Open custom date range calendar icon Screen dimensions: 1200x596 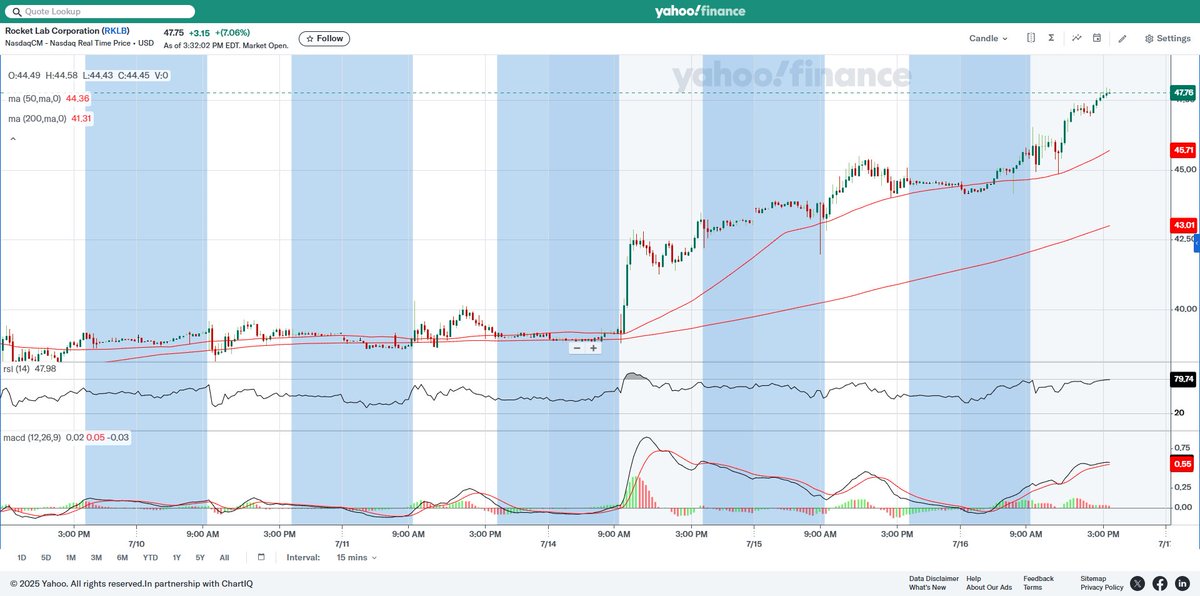pyautogui.click(x=261, y=557)
